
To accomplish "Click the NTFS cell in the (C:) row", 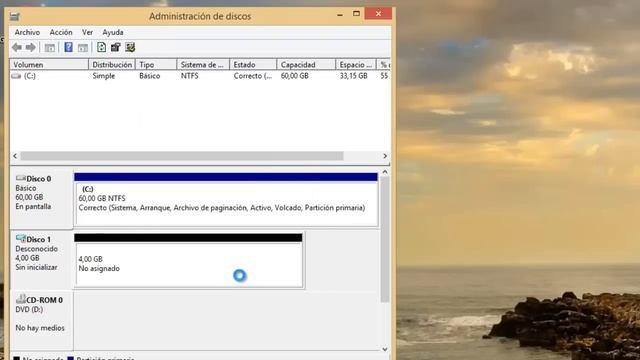I will (189, 76).
